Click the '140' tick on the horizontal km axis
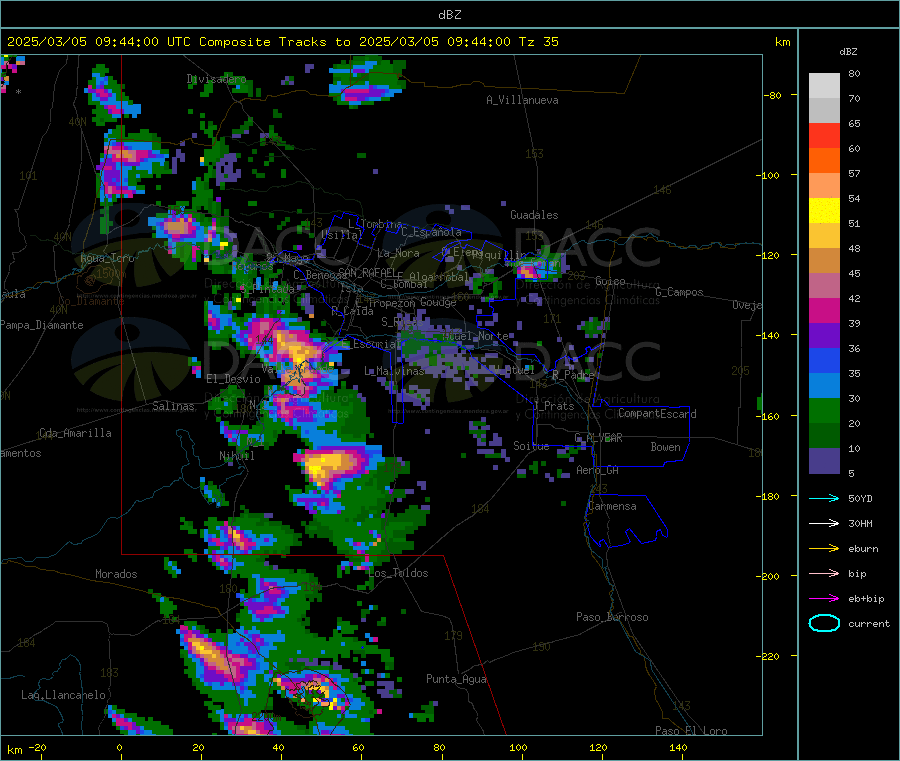Screen dimensions: 900x761 [678, 747]
